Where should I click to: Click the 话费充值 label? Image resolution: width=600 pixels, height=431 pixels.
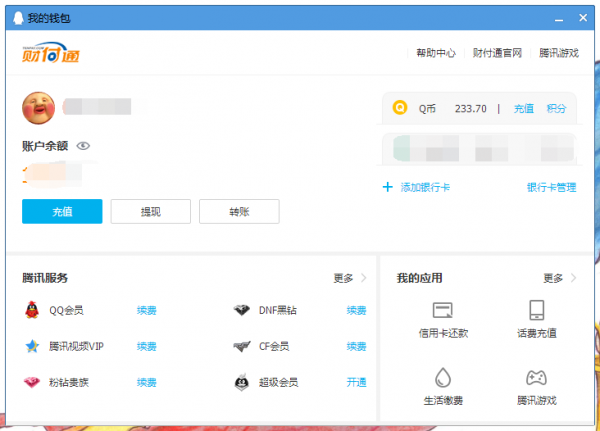tap(536, 333)
